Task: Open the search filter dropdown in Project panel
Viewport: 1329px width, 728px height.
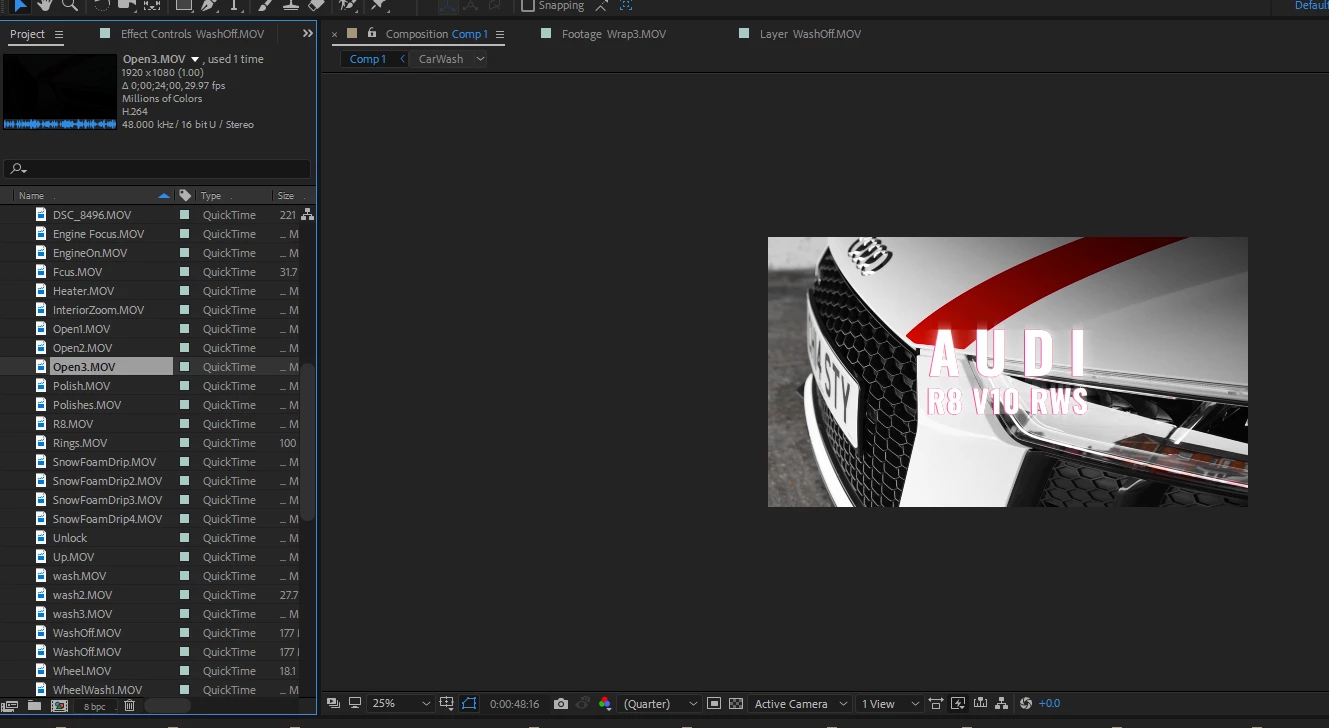Action: point(19,169)
